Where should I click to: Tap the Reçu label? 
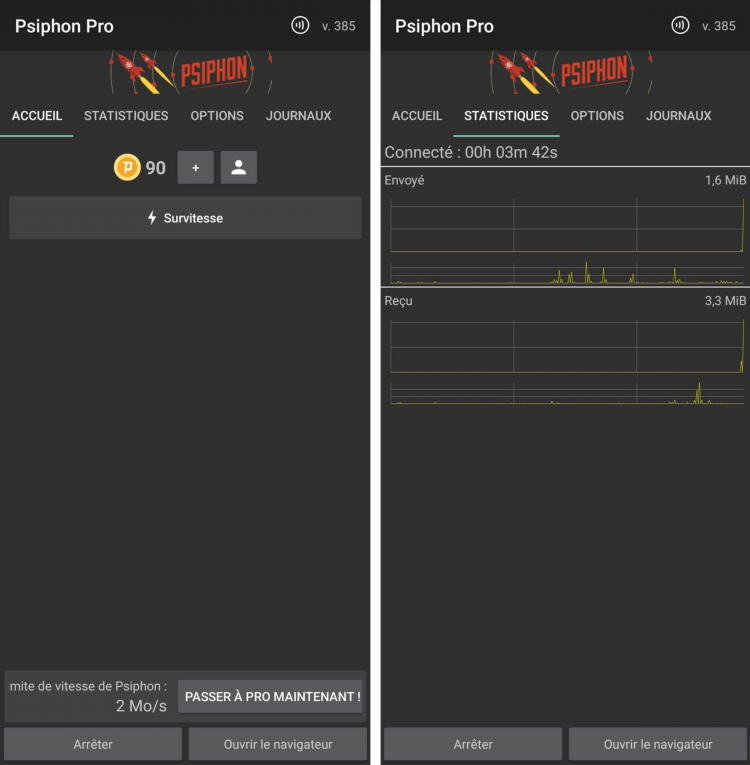coord(398,301)
